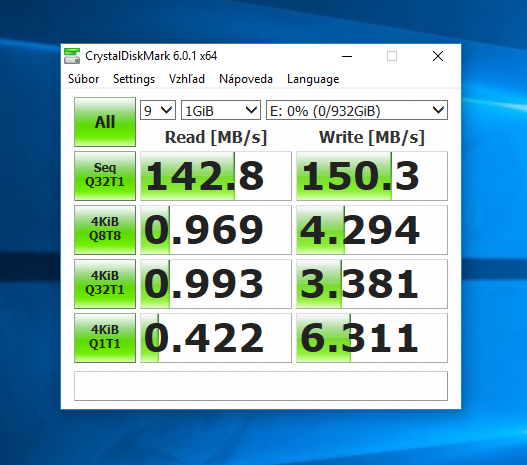This screenshot has width=527, height=465.
Task: Open the E: drive selection dropdown
Action: point(357,110)
